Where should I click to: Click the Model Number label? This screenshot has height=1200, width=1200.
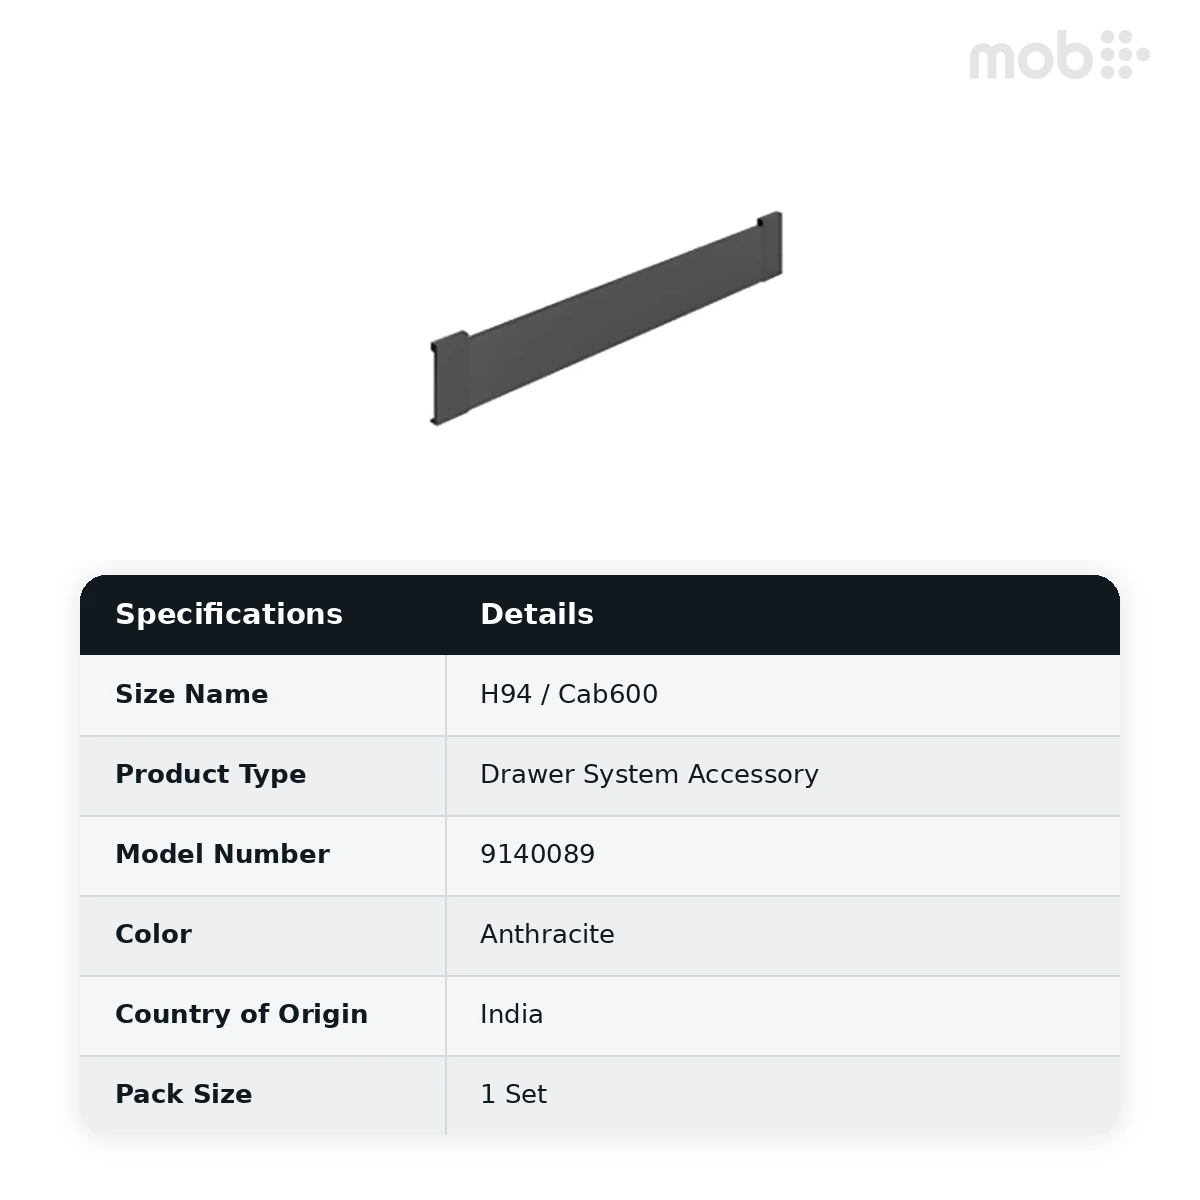pyautogui.click(x=222, y=854)
